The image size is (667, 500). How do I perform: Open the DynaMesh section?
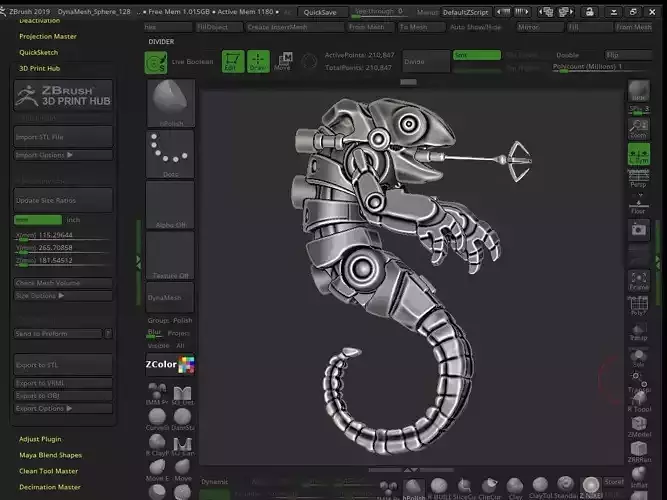(x=170, y=297)
